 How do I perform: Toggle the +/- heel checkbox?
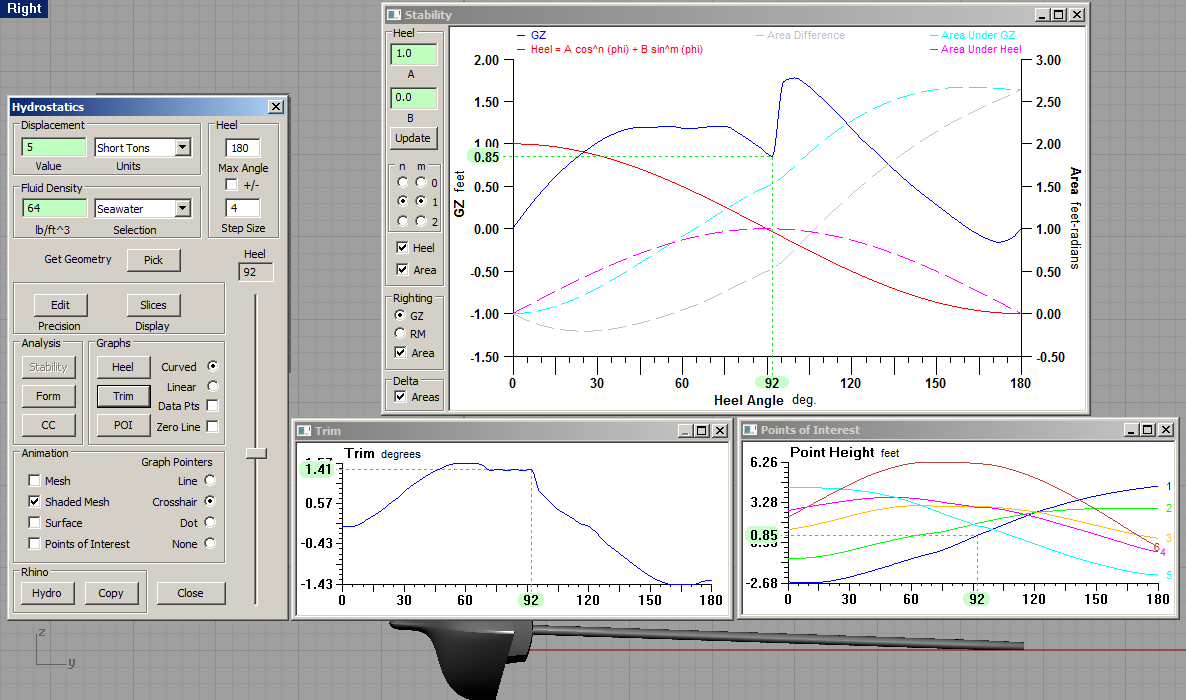pos(231,185)
